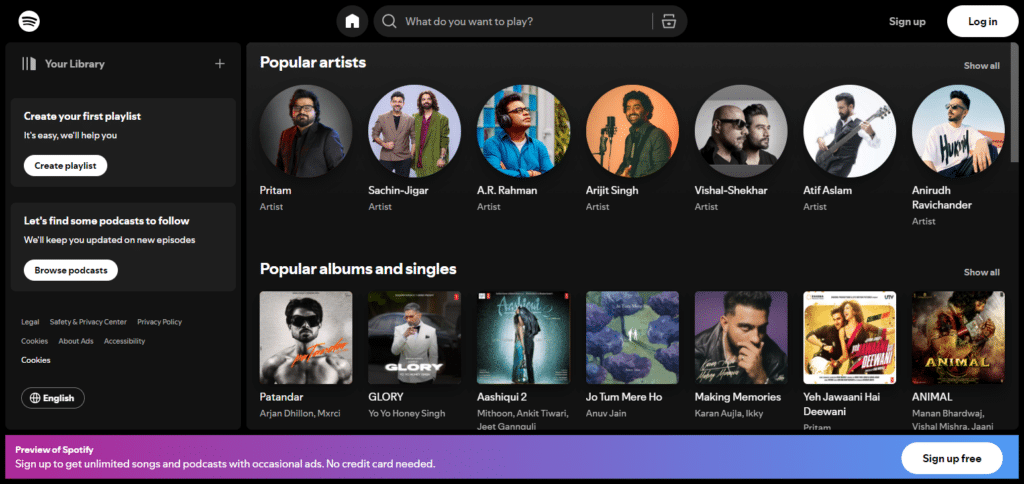Screen dimensions: 1024x484
Task: Open Yeh Jawaani Hai Deewani cover
Action: [x=850, y=338]
